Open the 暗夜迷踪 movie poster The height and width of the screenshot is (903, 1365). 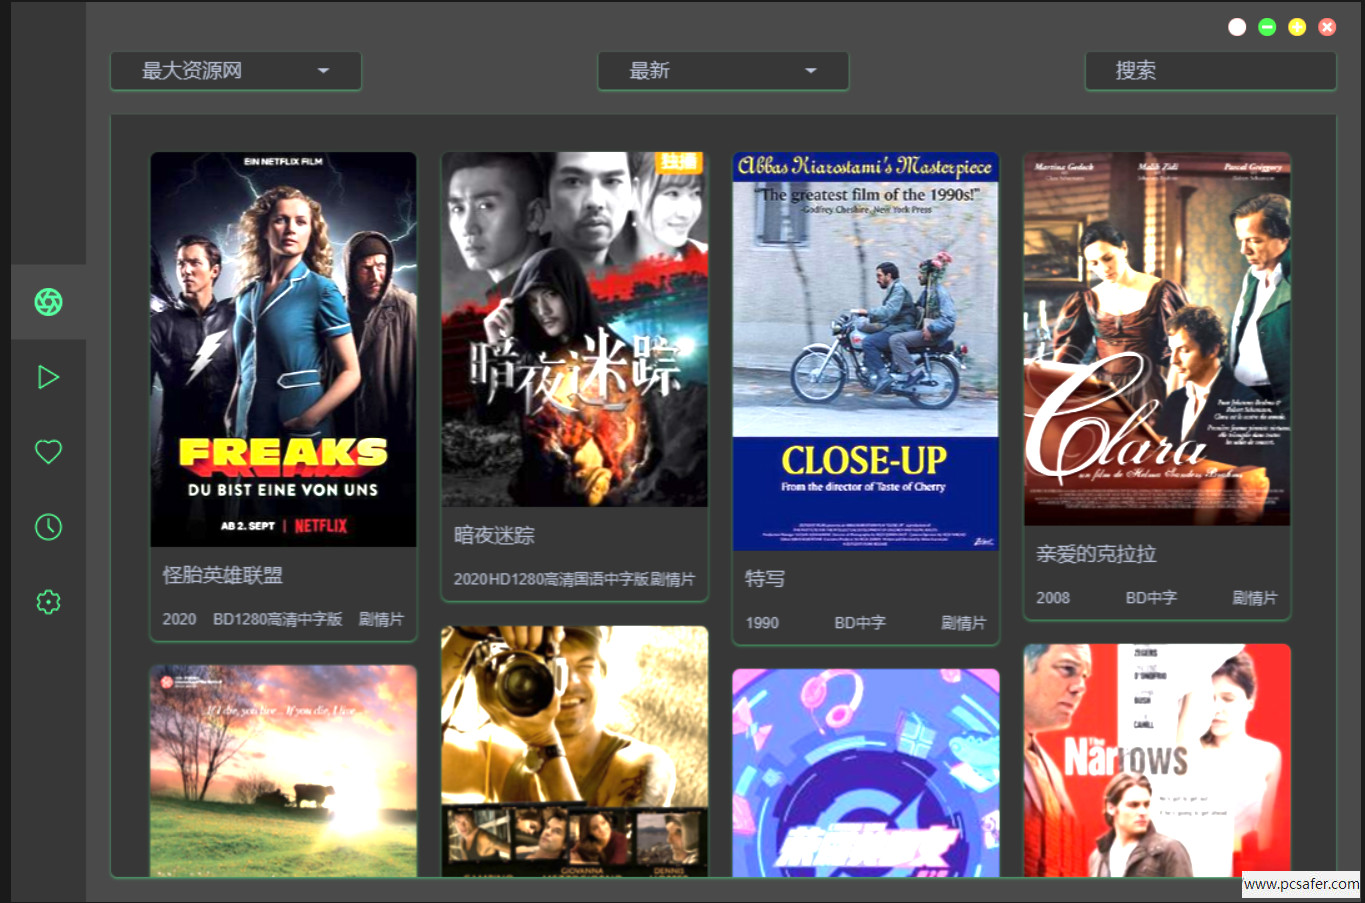(x=574, y=329)
